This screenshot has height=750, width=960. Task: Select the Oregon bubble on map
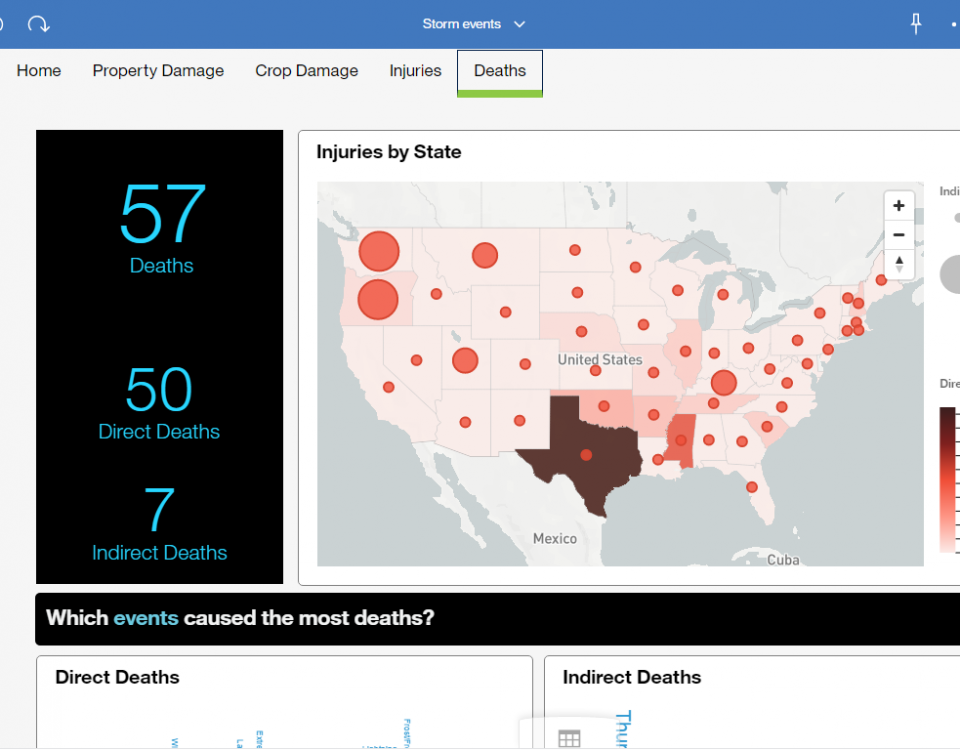click(x=378, y=299)
